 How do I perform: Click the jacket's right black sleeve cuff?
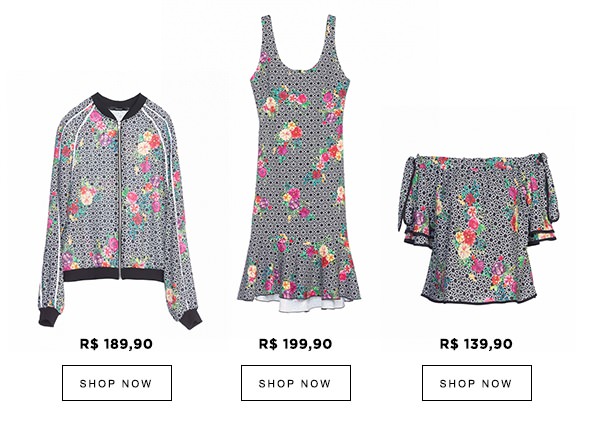[191, 320]
